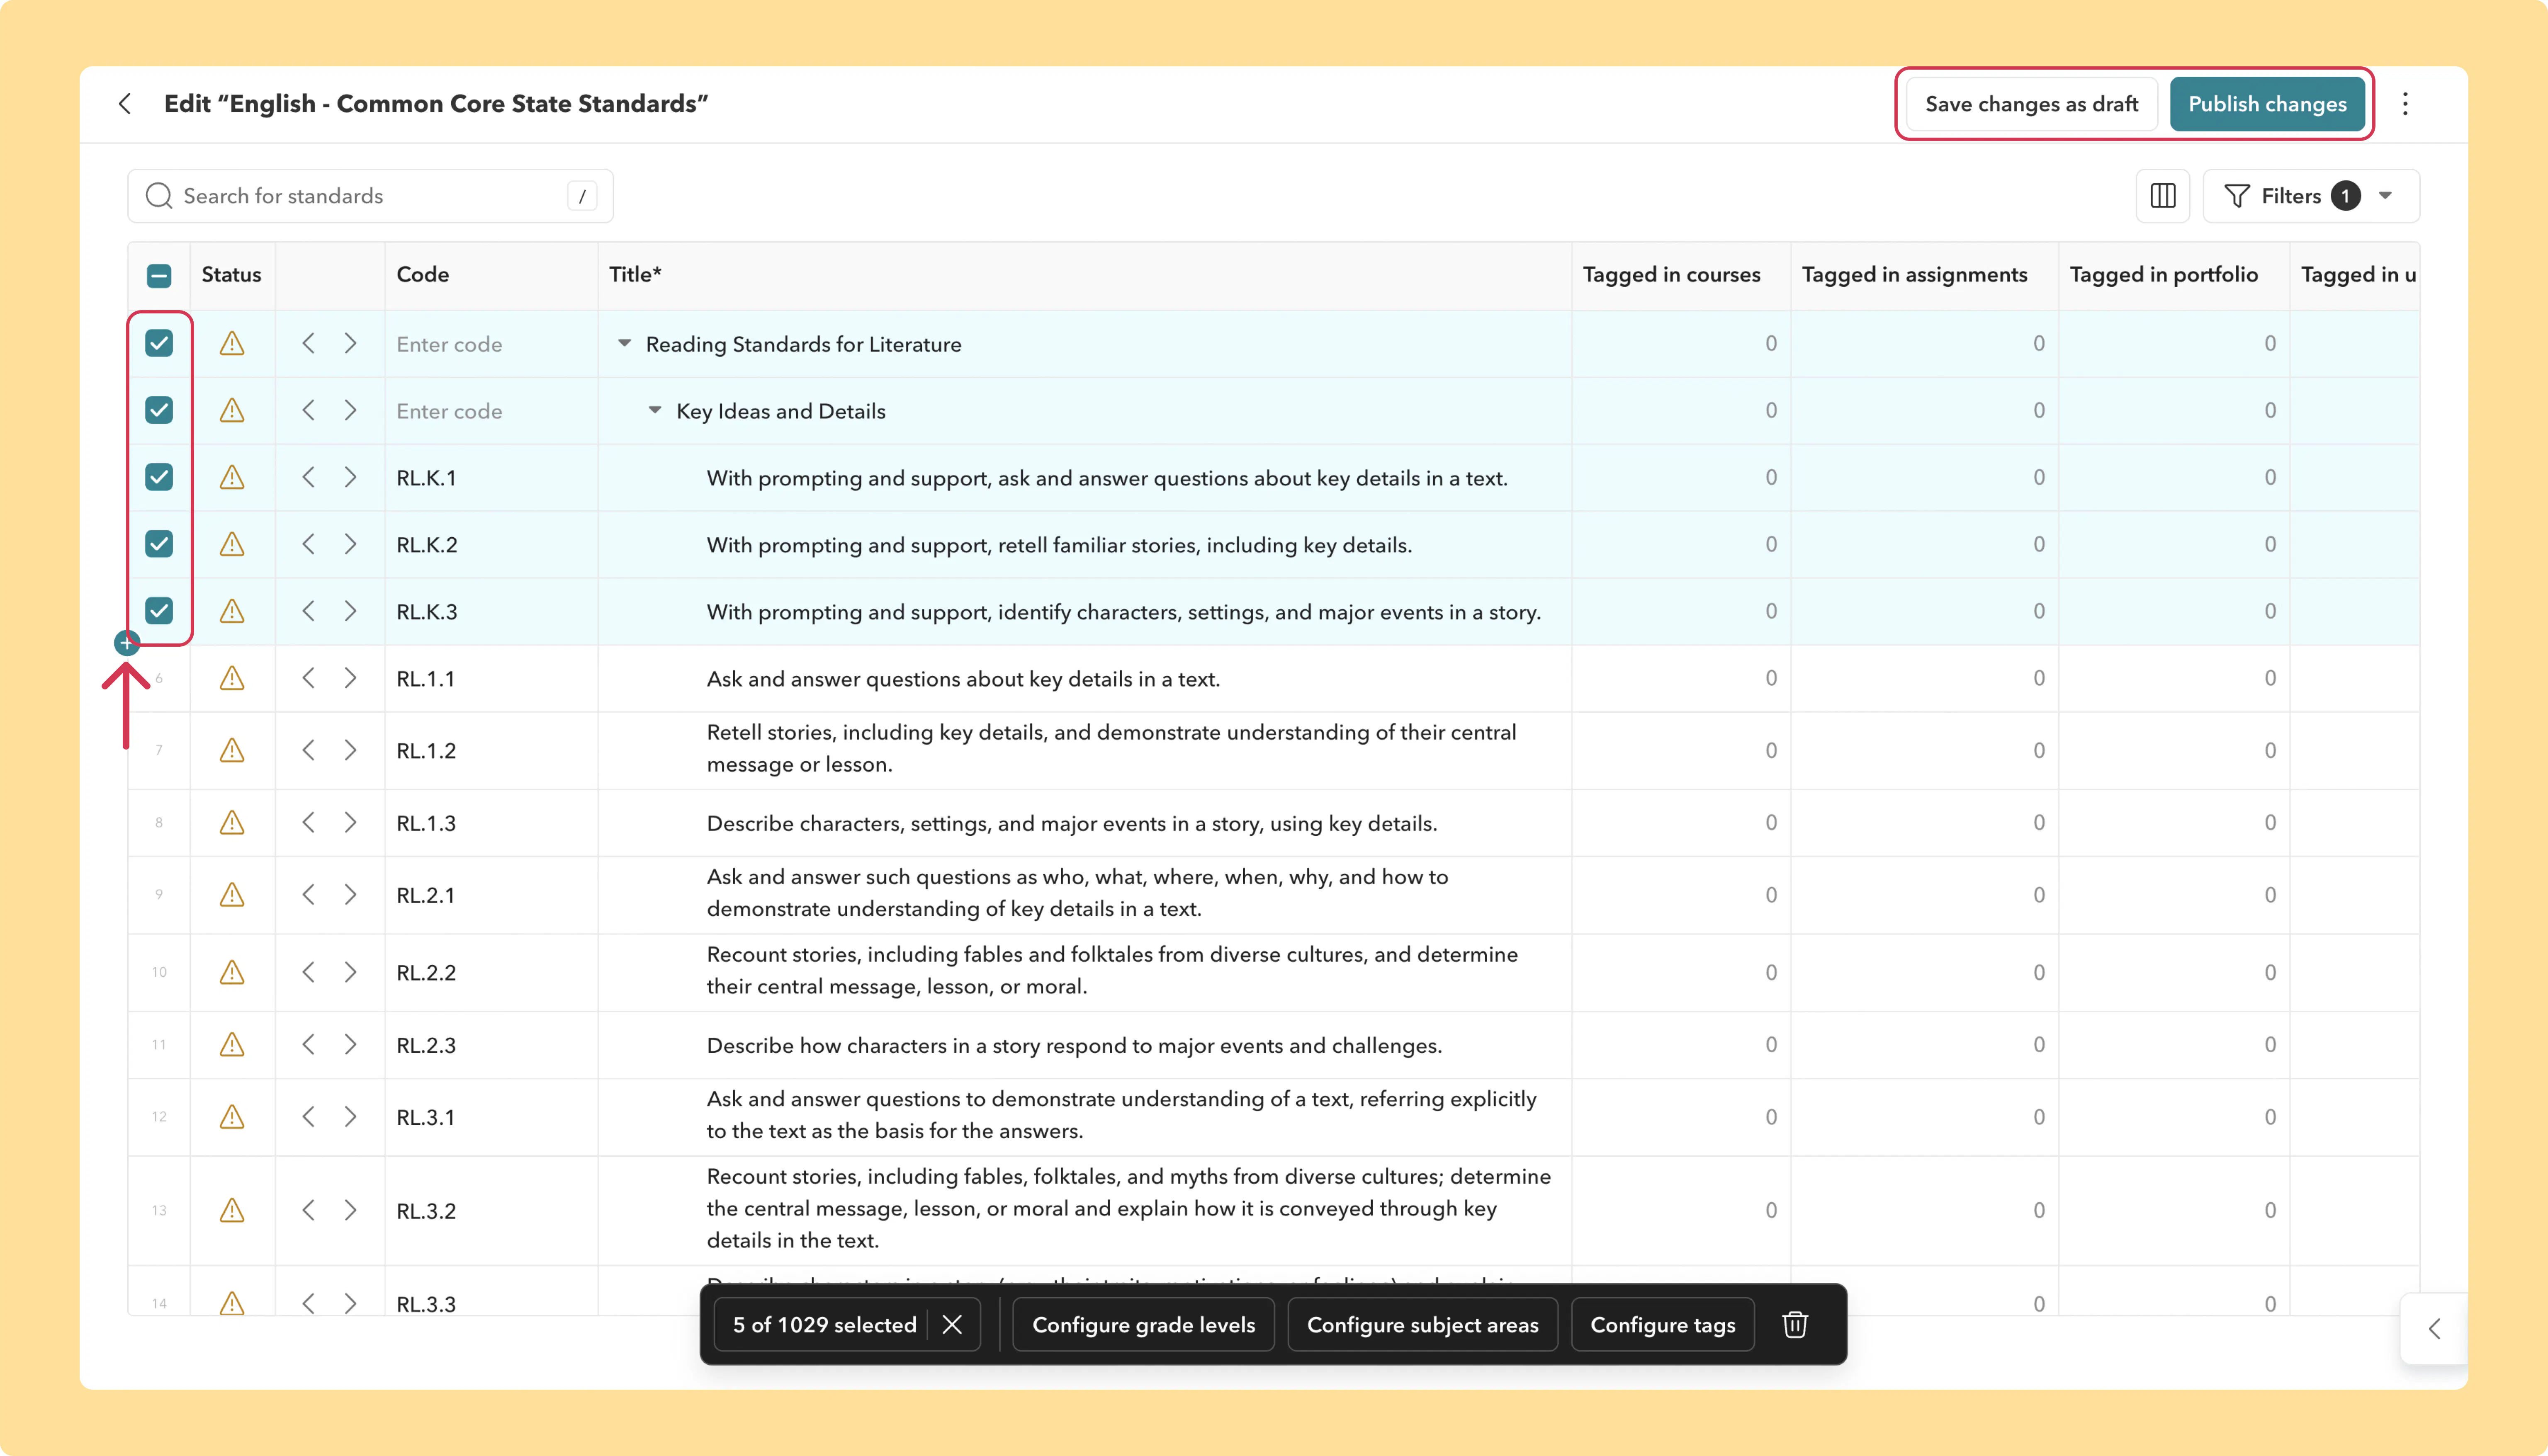This screenshot has height=1456, width=2548.
Task: Click the Enter code field for Reading Standards
Action: pos(491,344)
